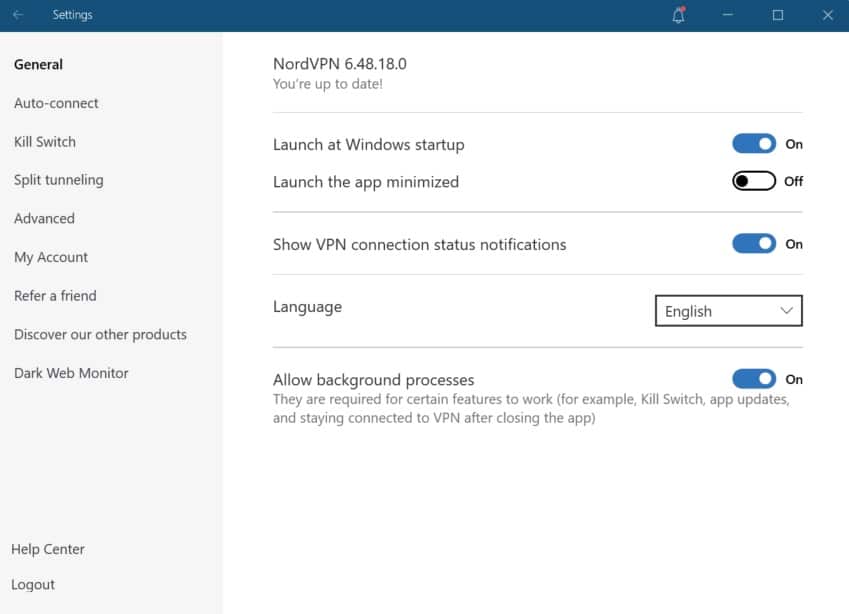This screenshot has height=614, width=849.
Task: Open My Account page
Action: (x=51, y=258)
